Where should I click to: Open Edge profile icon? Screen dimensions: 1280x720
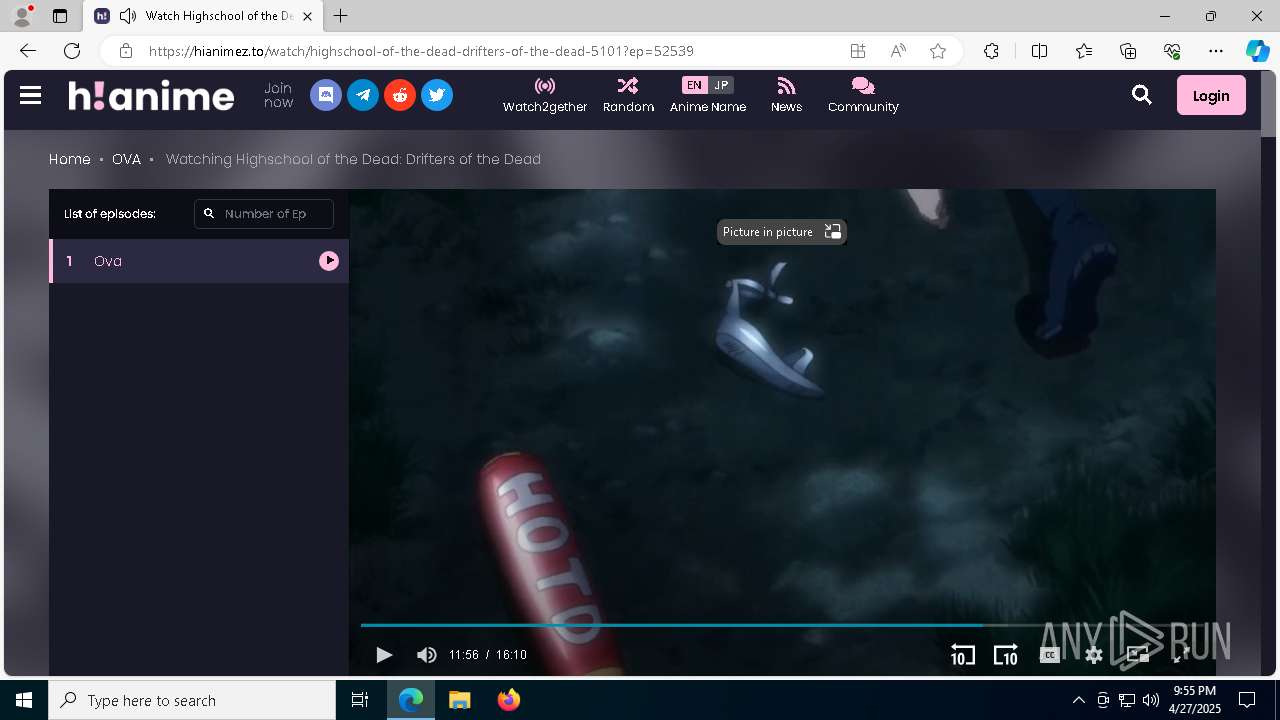22,16
